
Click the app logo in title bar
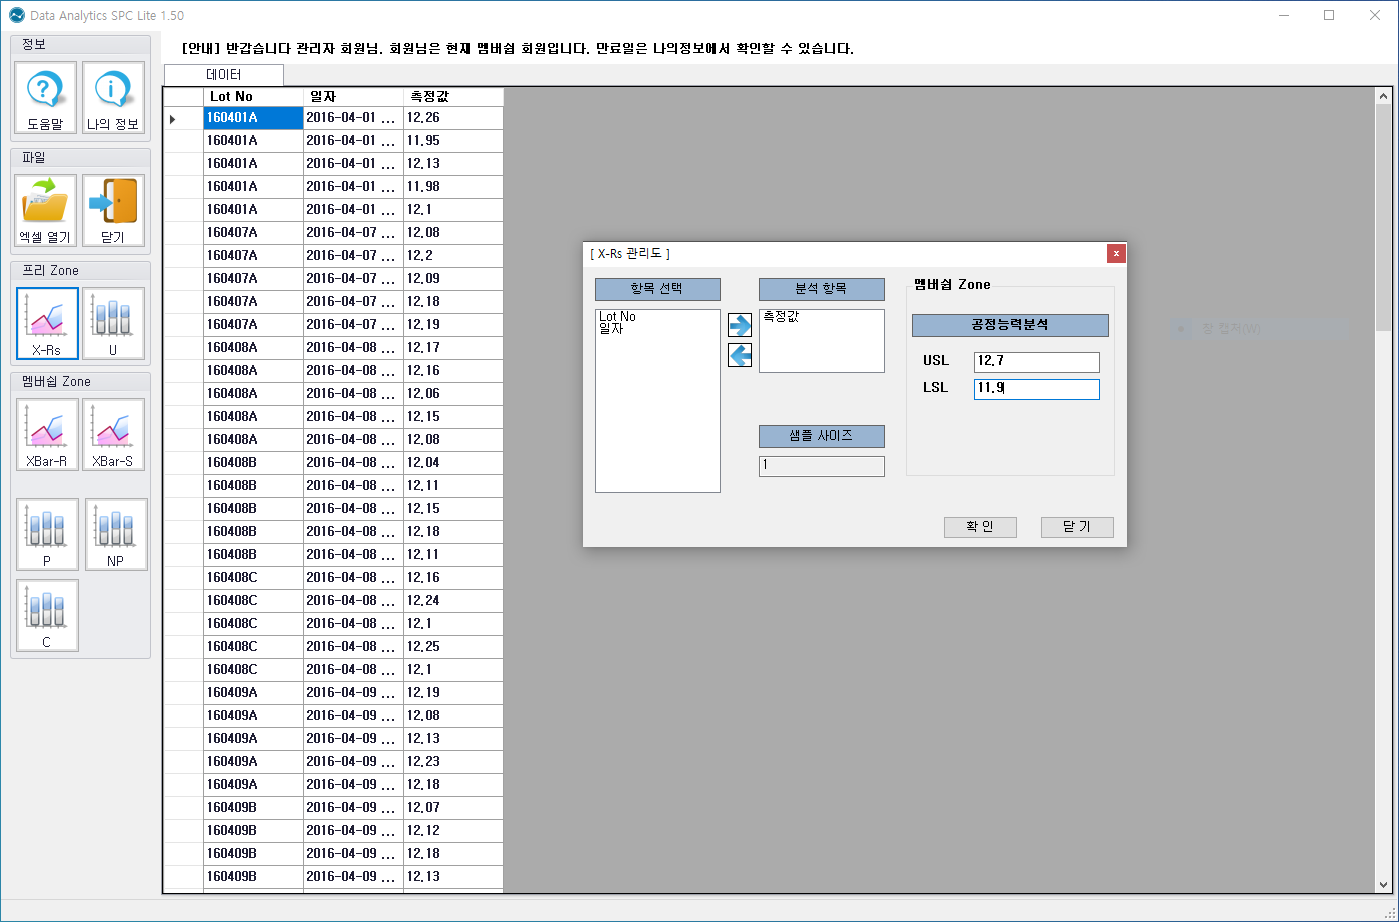click(x=17, y=15)
